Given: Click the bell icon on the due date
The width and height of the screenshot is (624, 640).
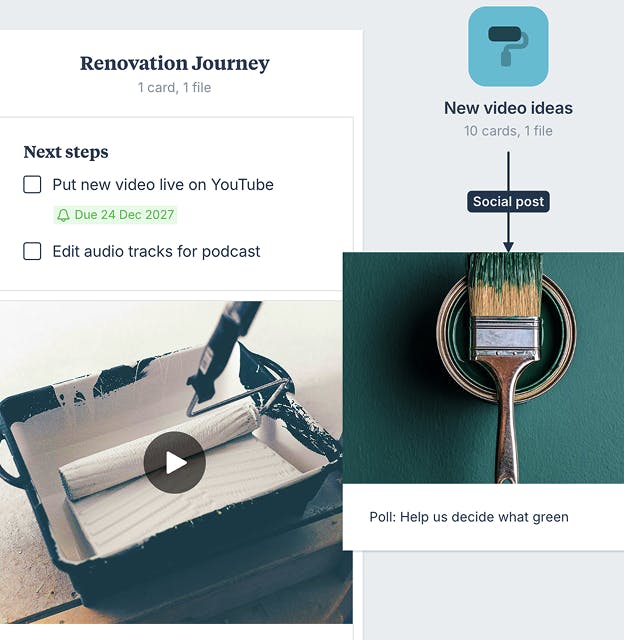Looking at the screenshot, I should 64,215.
